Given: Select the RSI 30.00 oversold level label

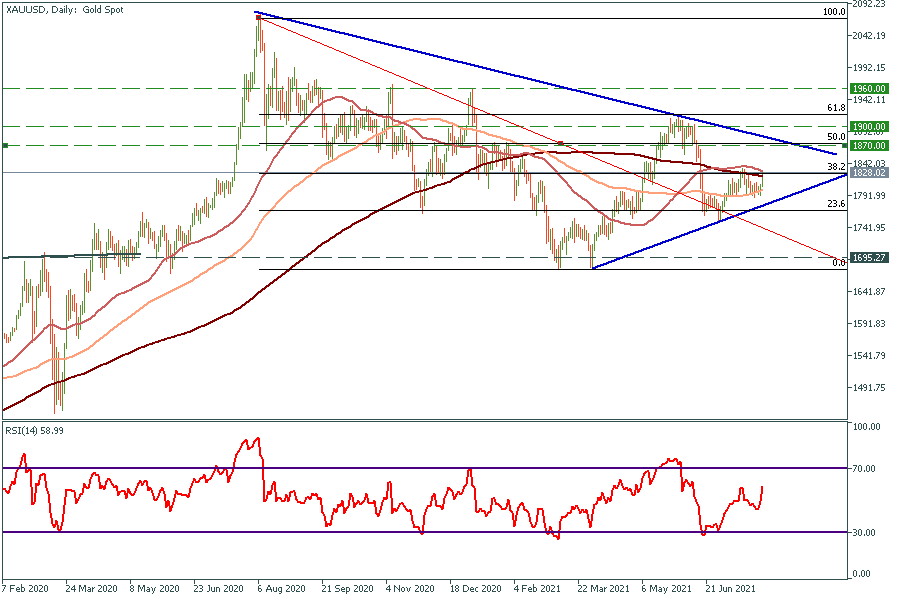Looking at the screenshot, I should (x=865, y=532).
